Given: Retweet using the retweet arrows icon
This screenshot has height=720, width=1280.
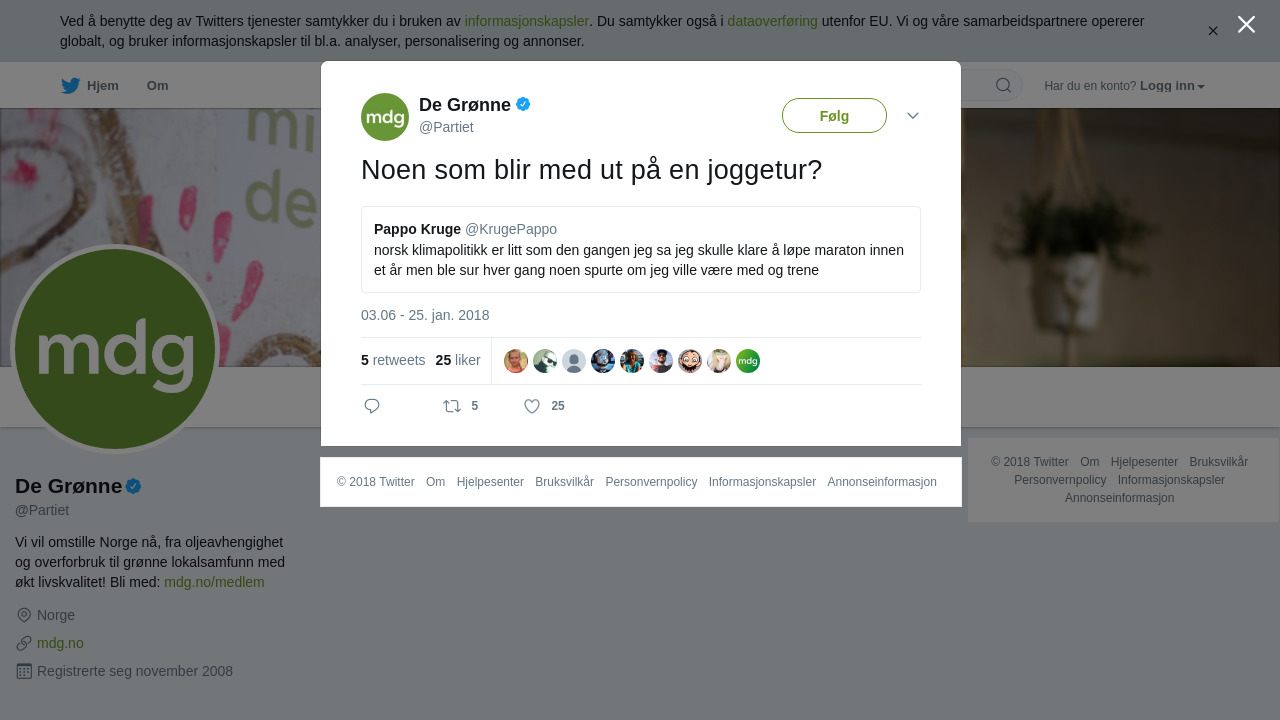Looking at the screenshot, I should [x=452, y=406].
